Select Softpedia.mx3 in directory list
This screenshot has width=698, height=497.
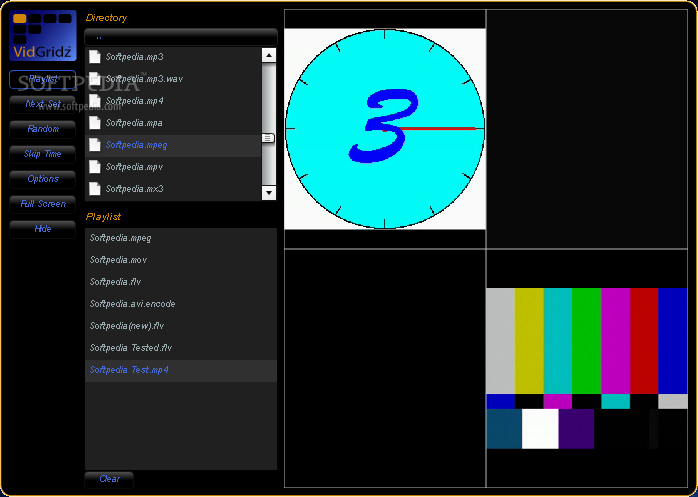[x=173, y=189]
